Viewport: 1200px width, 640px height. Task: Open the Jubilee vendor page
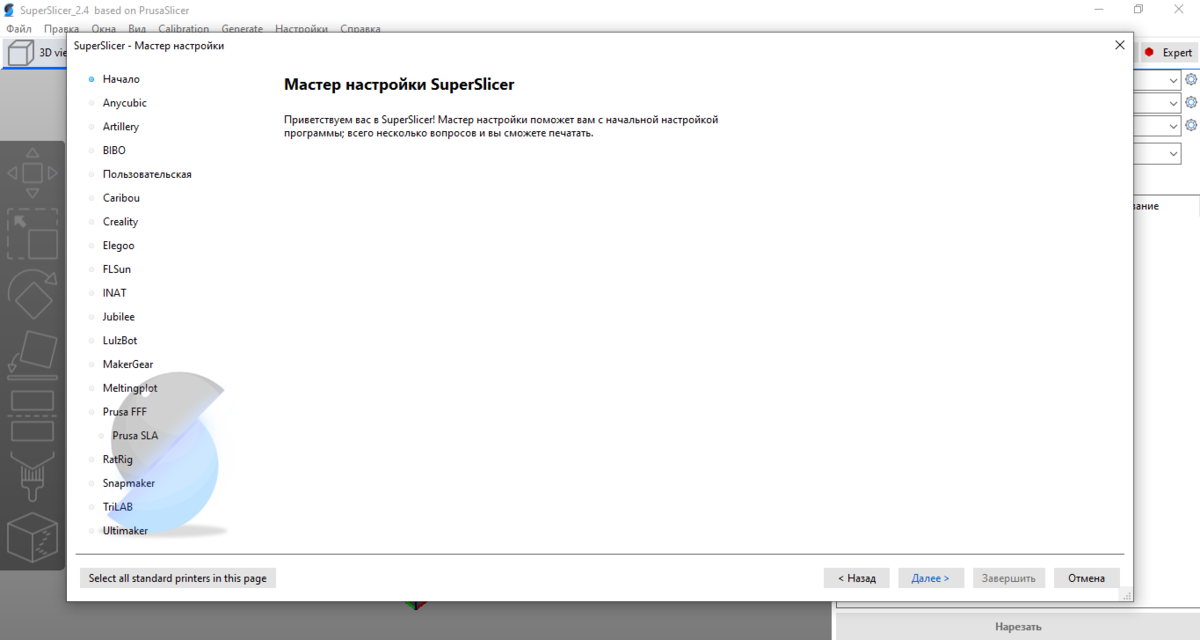118,317
